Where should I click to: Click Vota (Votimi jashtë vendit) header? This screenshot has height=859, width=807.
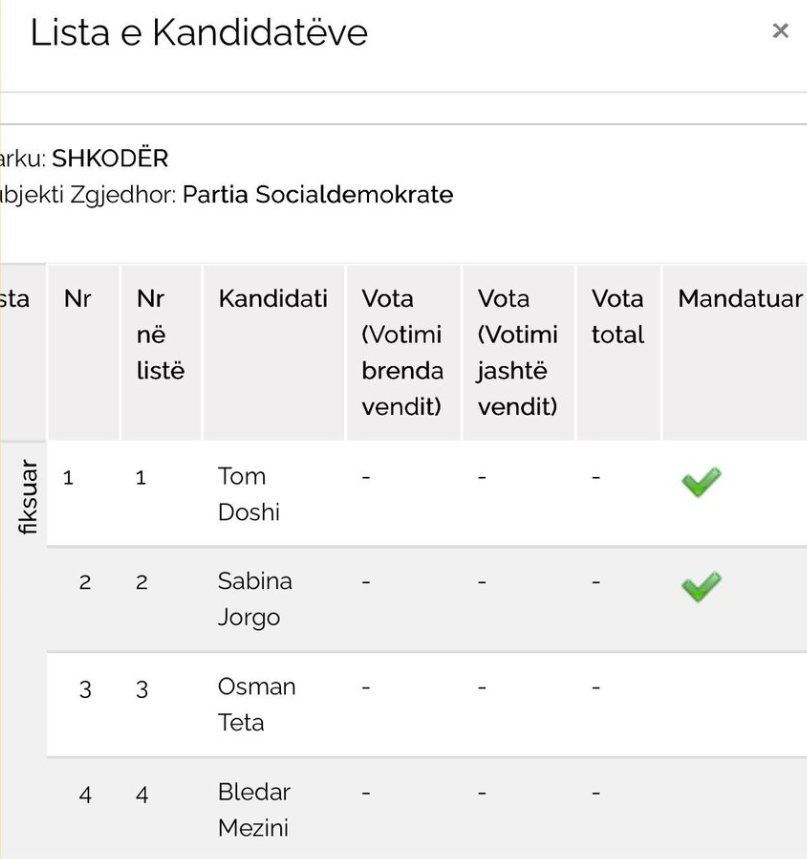pyautogui.click(x=517, y=352)
